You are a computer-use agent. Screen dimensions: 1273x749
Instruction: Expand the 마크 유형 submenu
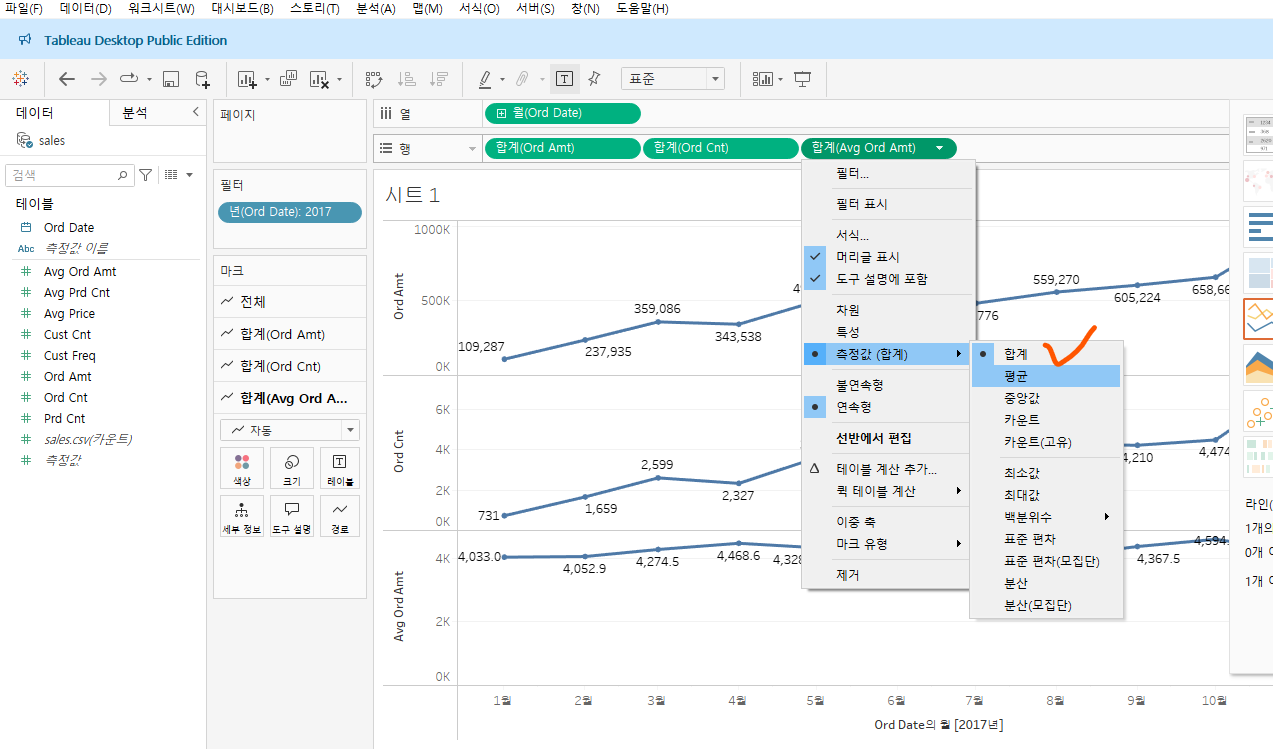click(888, 544)
